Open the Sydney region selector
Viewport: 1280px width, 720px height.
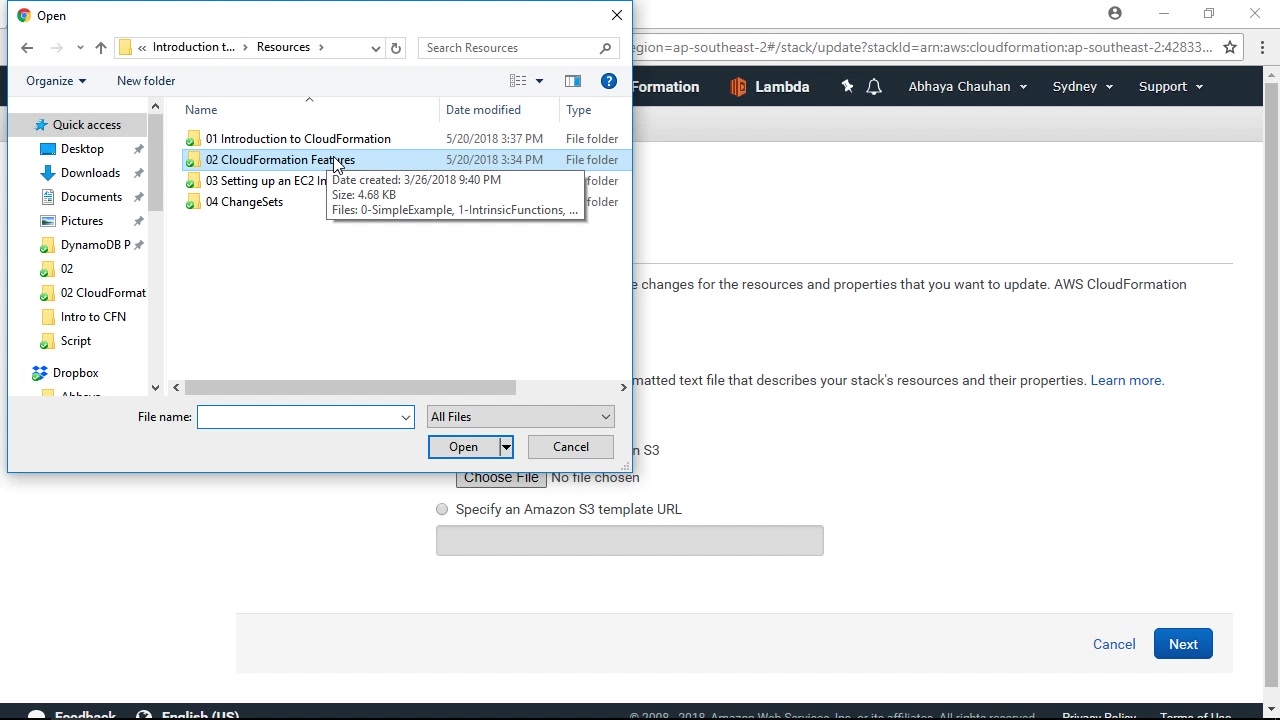[x=1082, y=87]
